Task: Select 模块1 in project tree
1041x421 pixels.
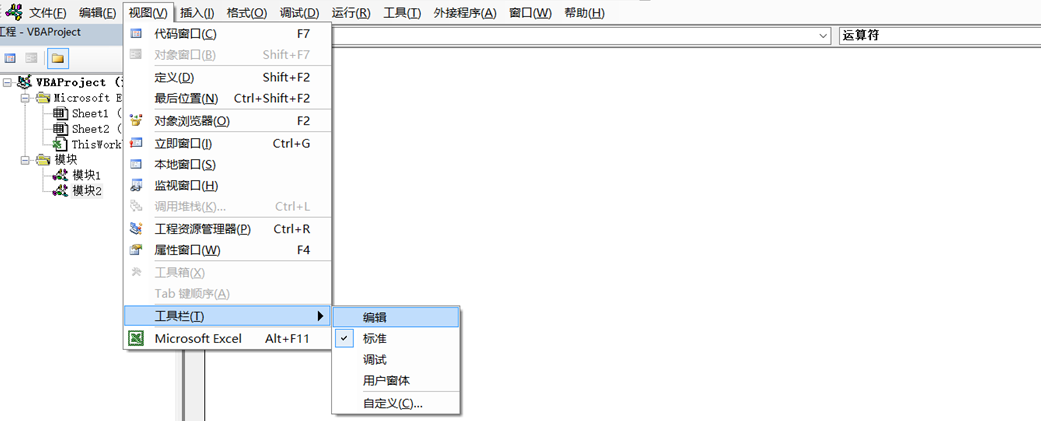Action: point(86,175)
